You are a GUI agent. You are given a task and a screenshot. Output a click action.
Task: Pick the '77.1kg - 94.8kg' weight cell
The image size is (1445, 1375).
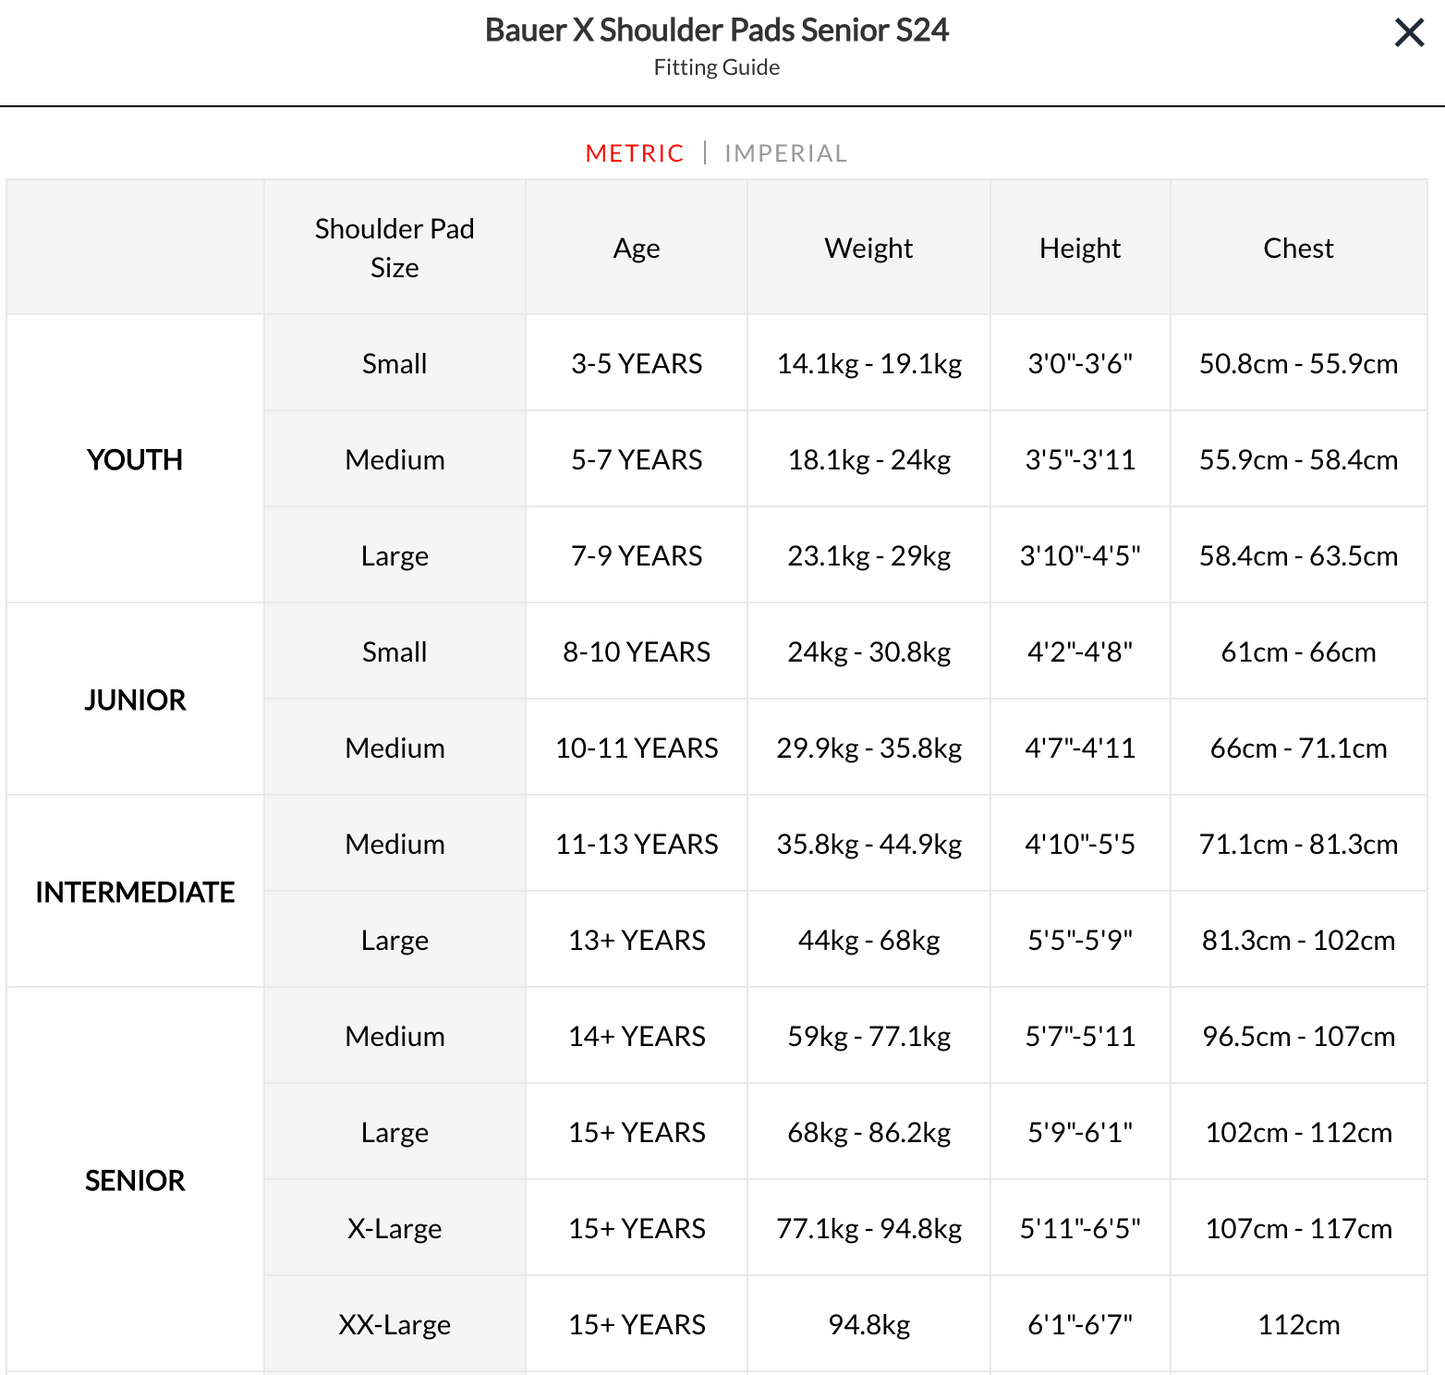coord(869,1228)
